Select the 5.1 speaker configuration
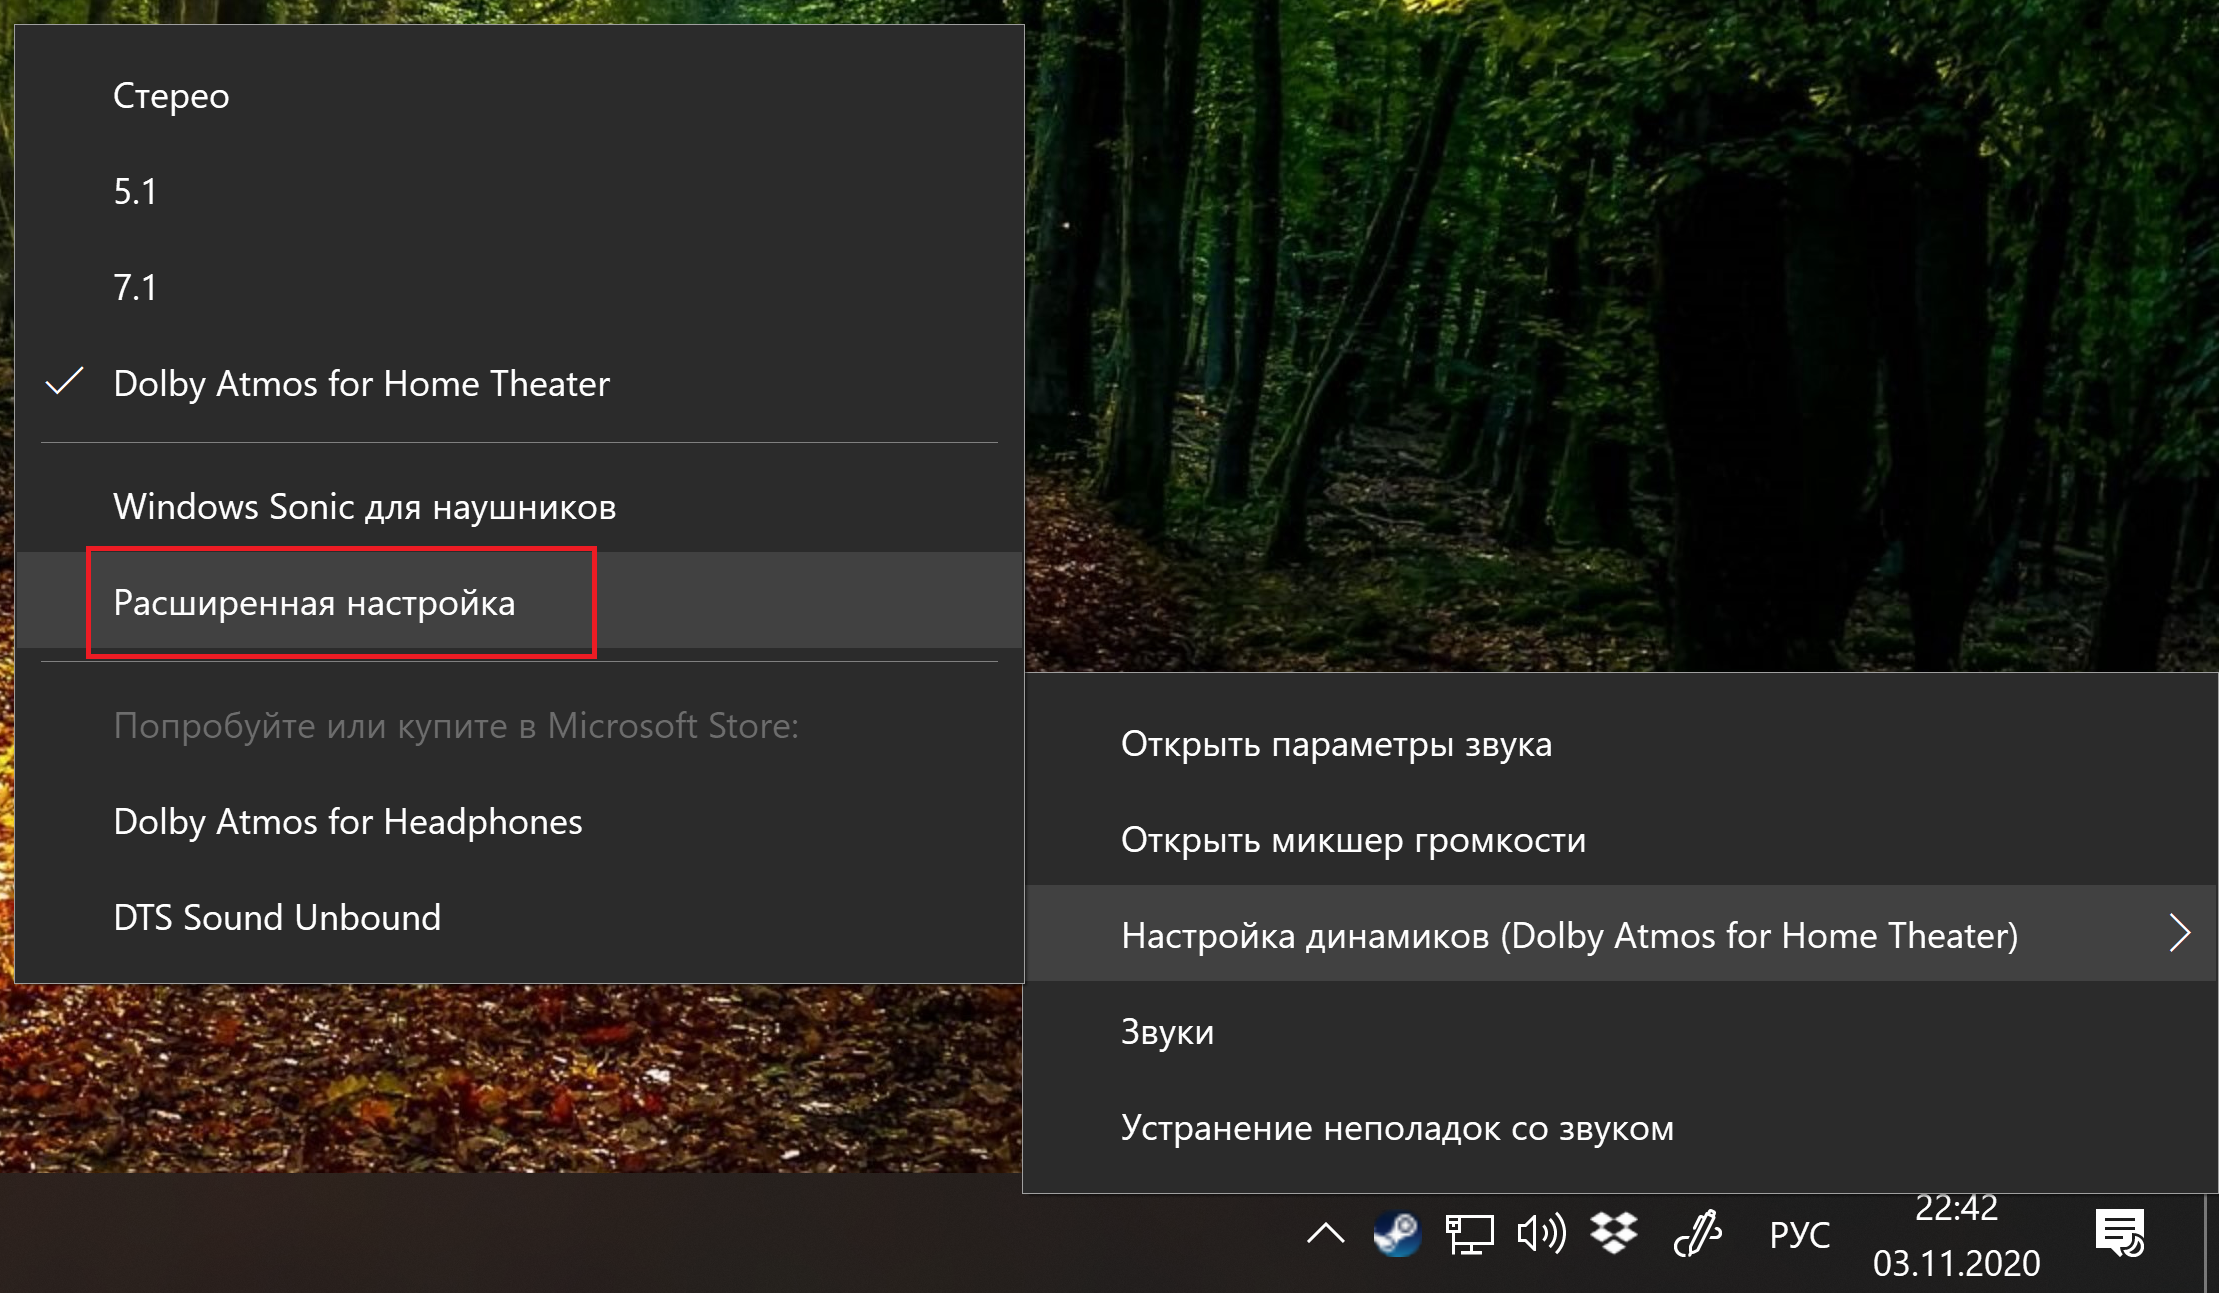2219x1293 pixels. click(136, 192)
